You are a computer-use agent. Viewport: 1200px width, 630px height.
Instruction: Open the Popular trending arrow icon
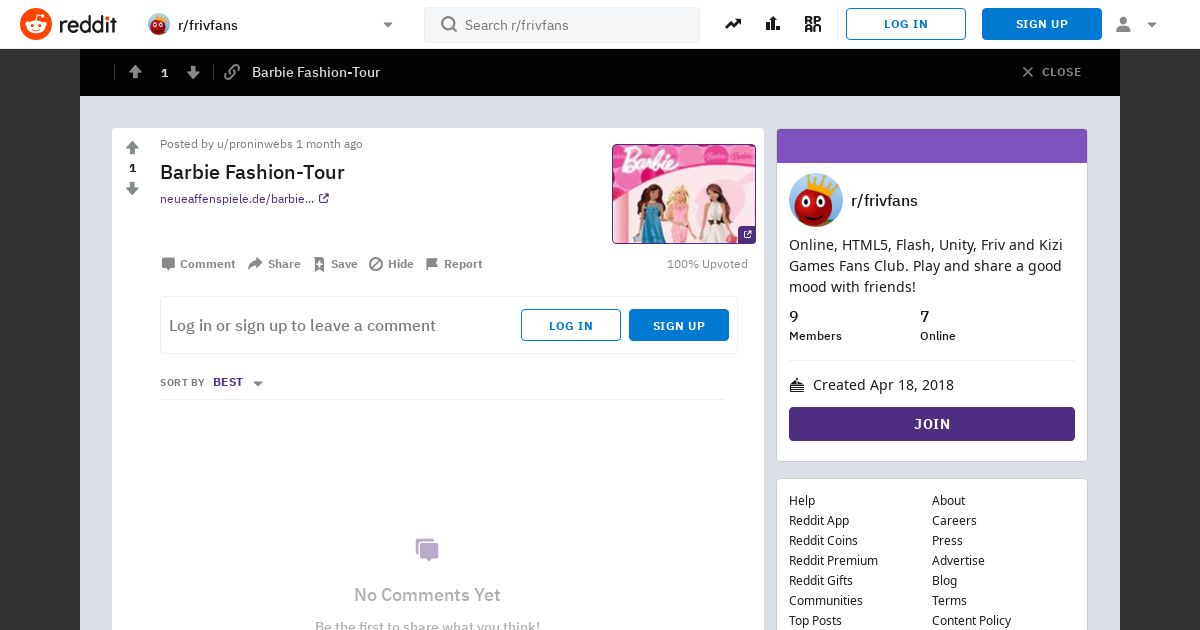click(733, 24)
